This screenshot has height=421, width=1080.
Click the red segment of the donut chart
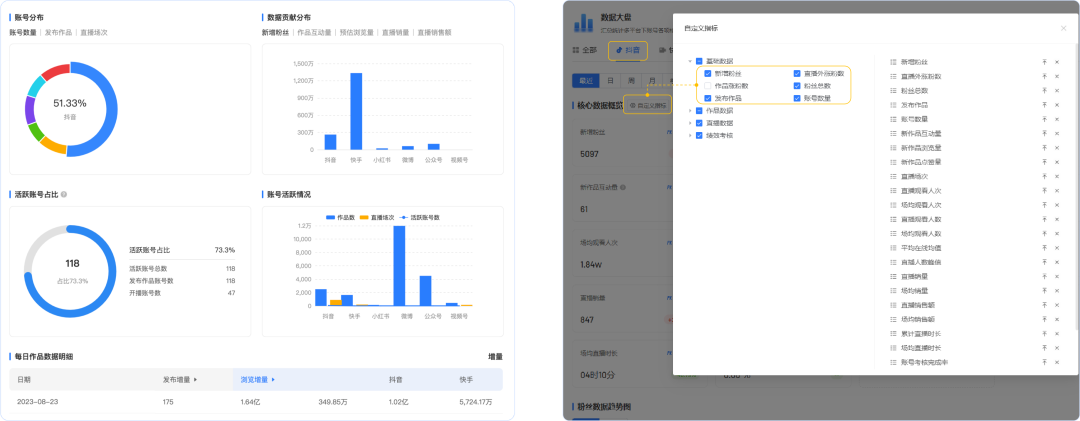56,72
